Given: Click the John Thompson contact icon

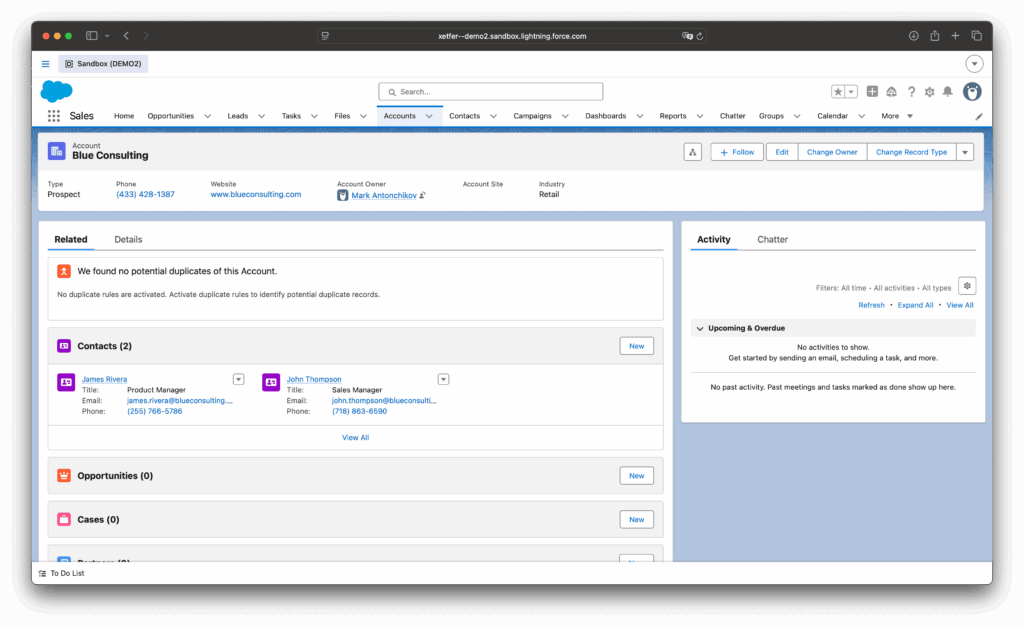Looking at the screenshot, I should (271, 382).
